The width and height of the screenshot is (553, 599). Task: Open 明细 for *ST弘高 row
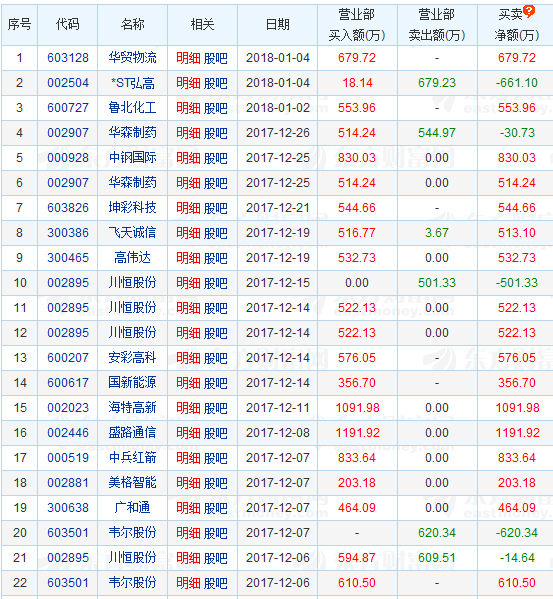[188, 83]
